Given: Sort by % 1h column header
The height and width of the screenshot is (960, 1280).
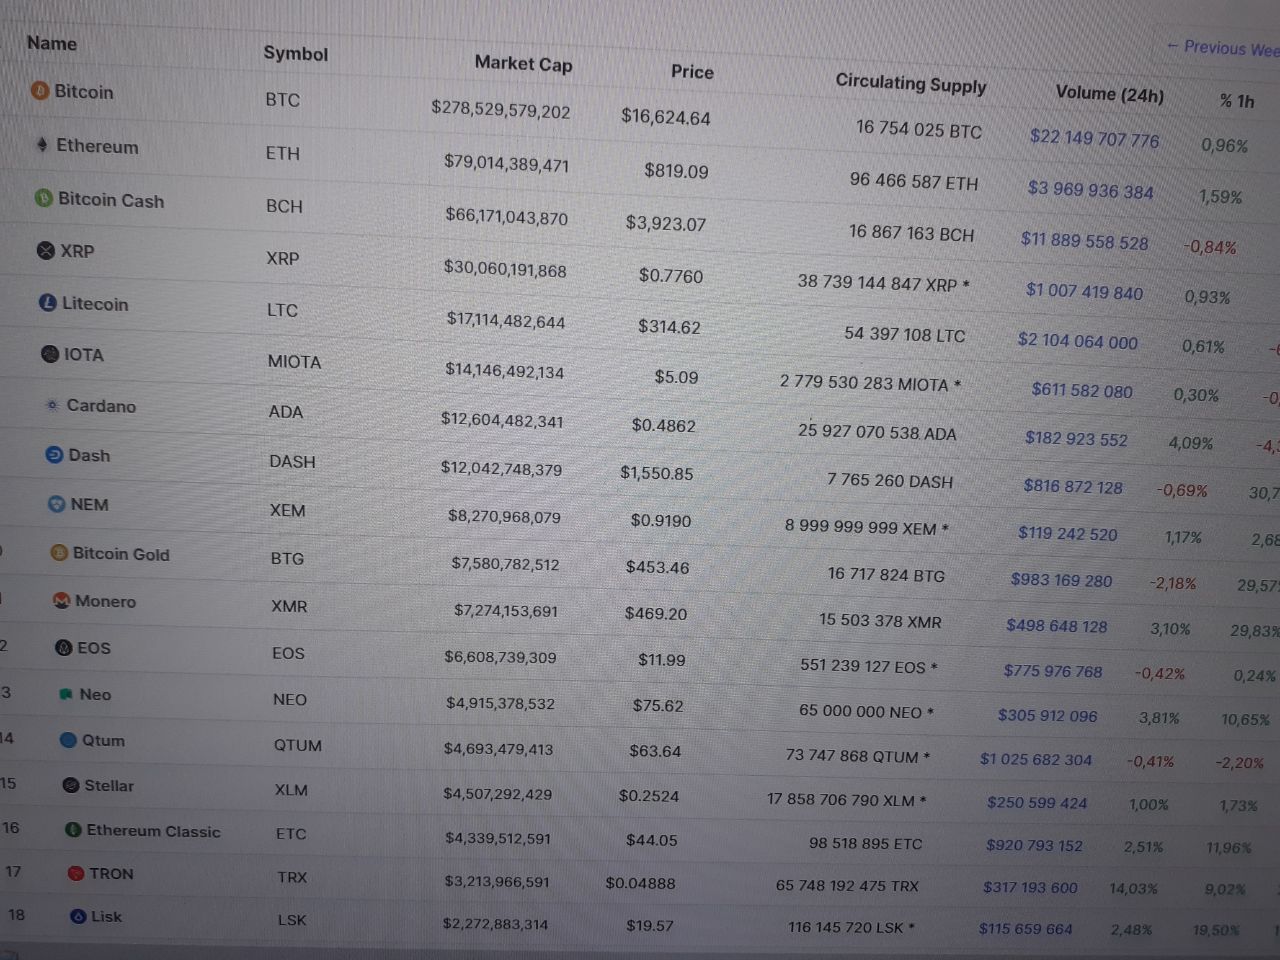Looking at the screenshot, I should pos(1237,101).
